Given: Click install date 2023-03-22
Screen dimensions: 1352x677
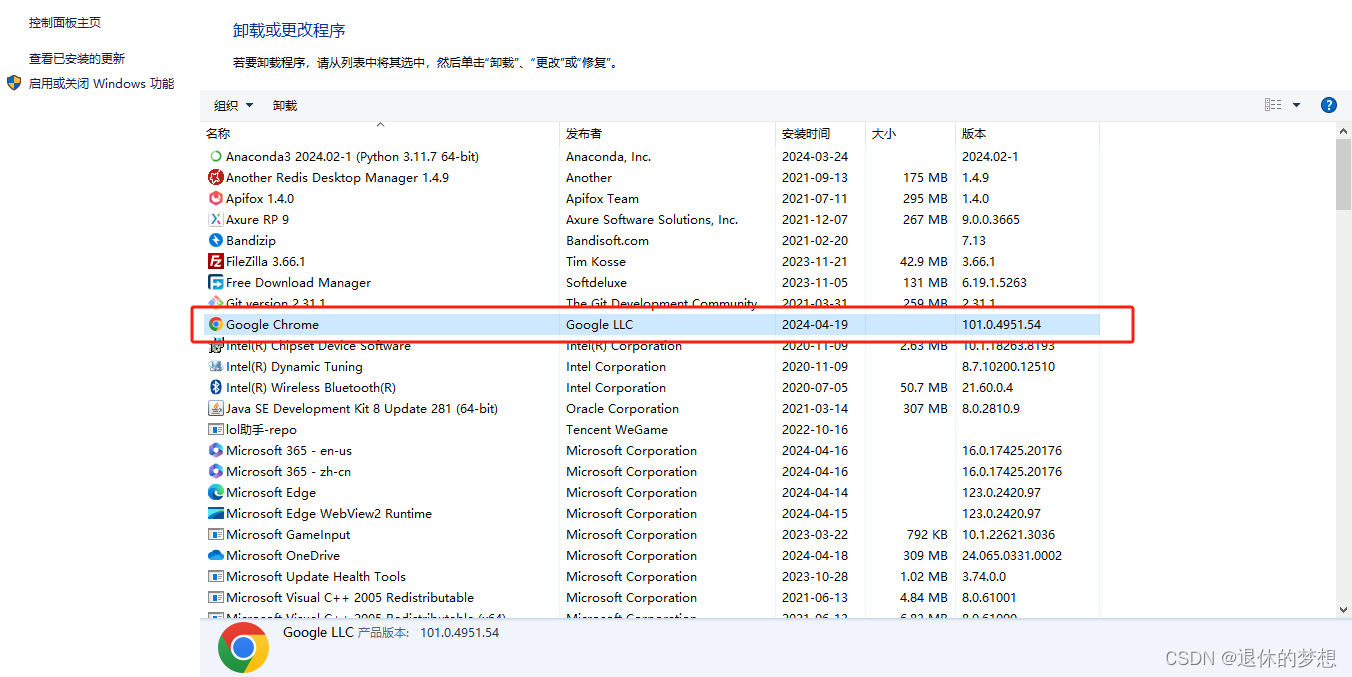Looking at the screenshot, I should [x=815, y=534].
